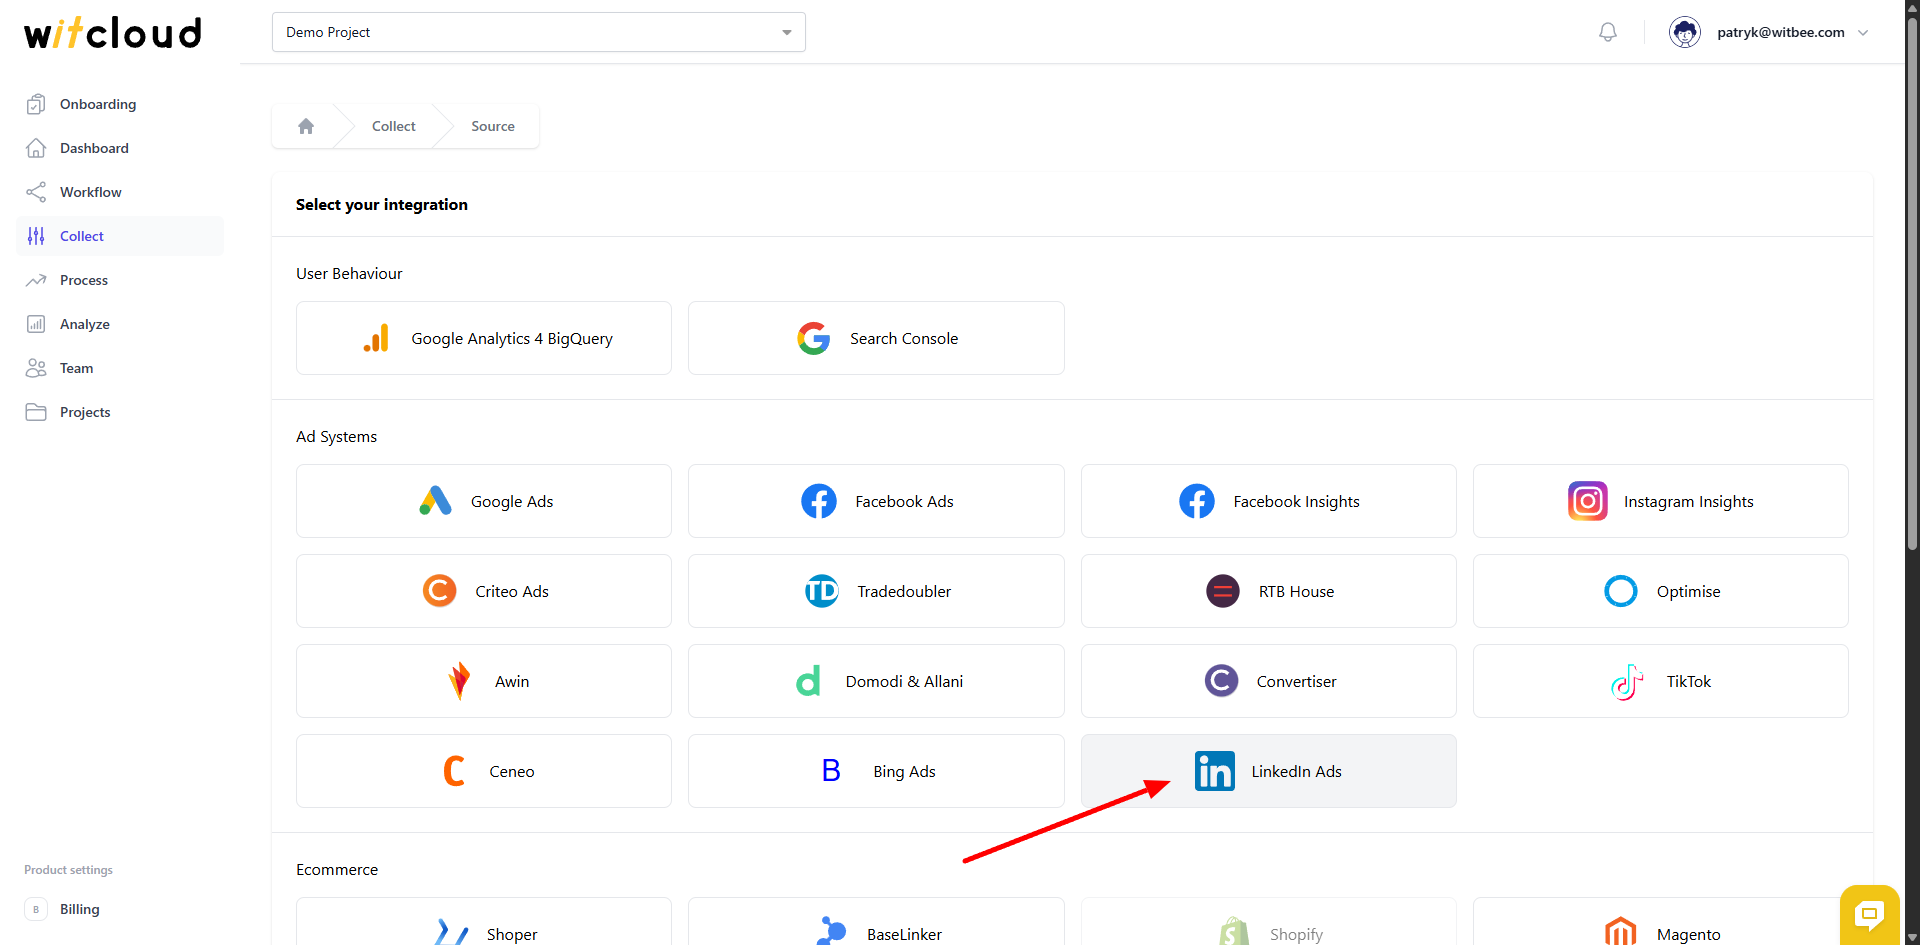The image size is (1920, 945).
Task: Select the Bing Ads integration
Action: coord(876,771)
